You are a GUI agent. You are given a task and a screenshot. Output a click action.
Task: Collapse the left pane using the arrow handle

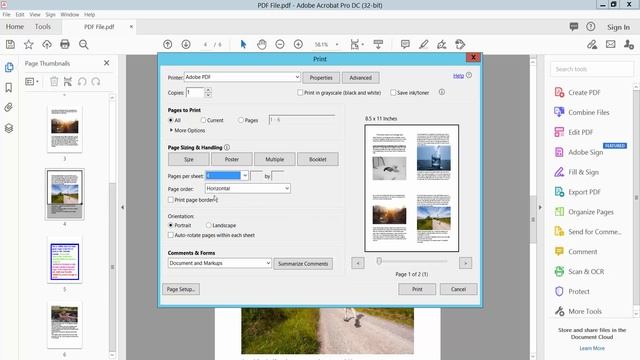pyautogui.click(x=122, y=207)
